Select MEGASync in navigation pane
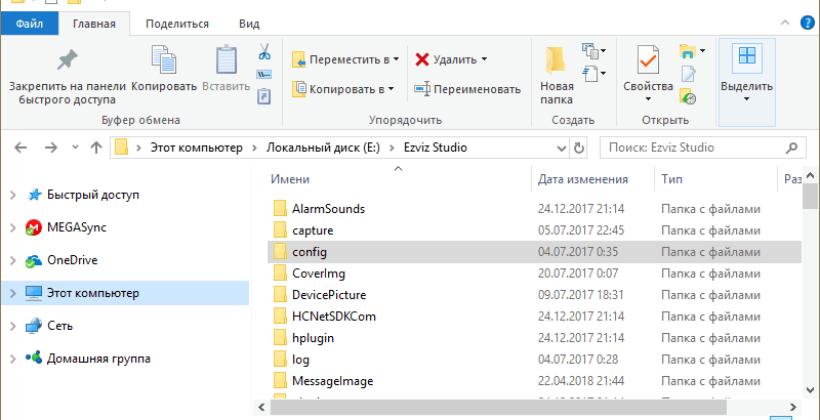 65,228
